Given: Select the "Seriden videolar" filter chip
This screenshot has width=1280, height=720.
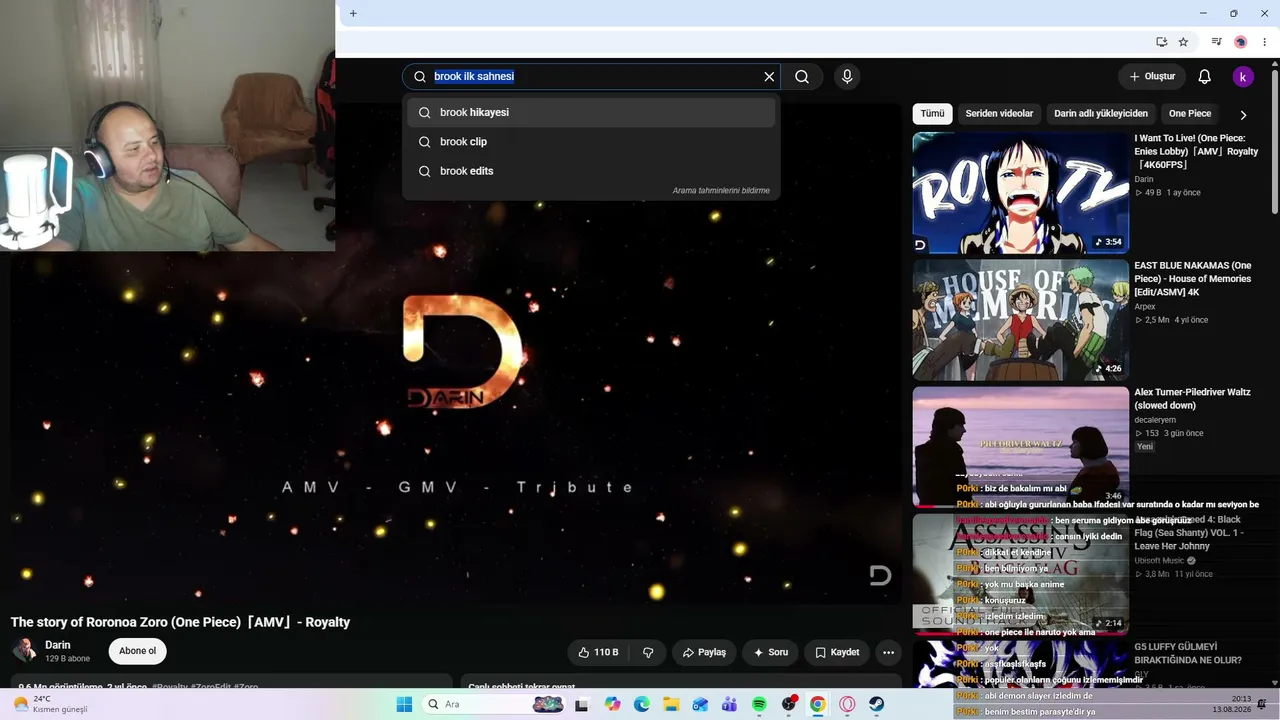Looking at the screenshot, I should pyautogui.click(x=999, y=114).
